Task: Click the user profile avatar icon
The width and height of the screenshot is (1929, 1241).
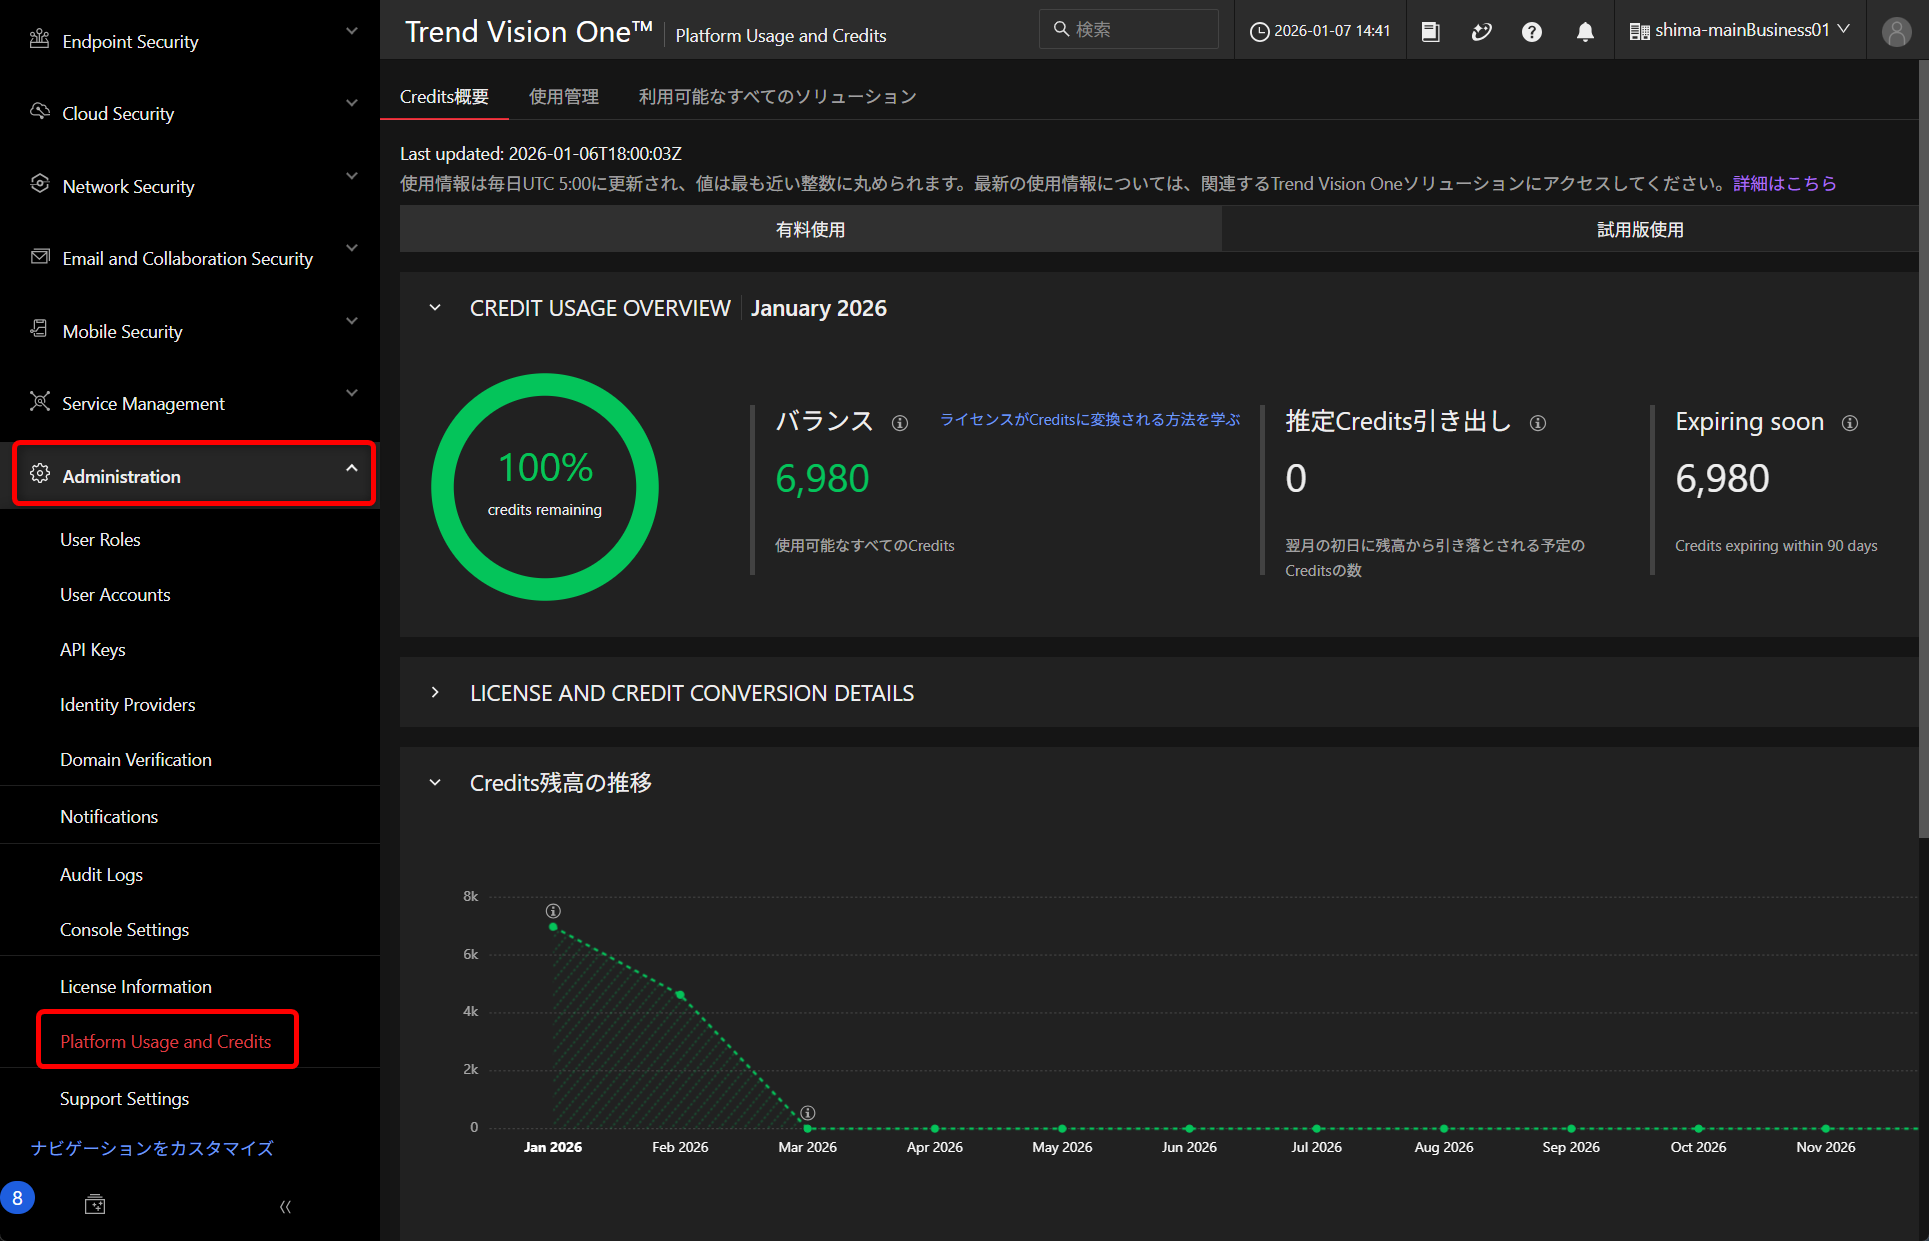Action: [1896, 32]
